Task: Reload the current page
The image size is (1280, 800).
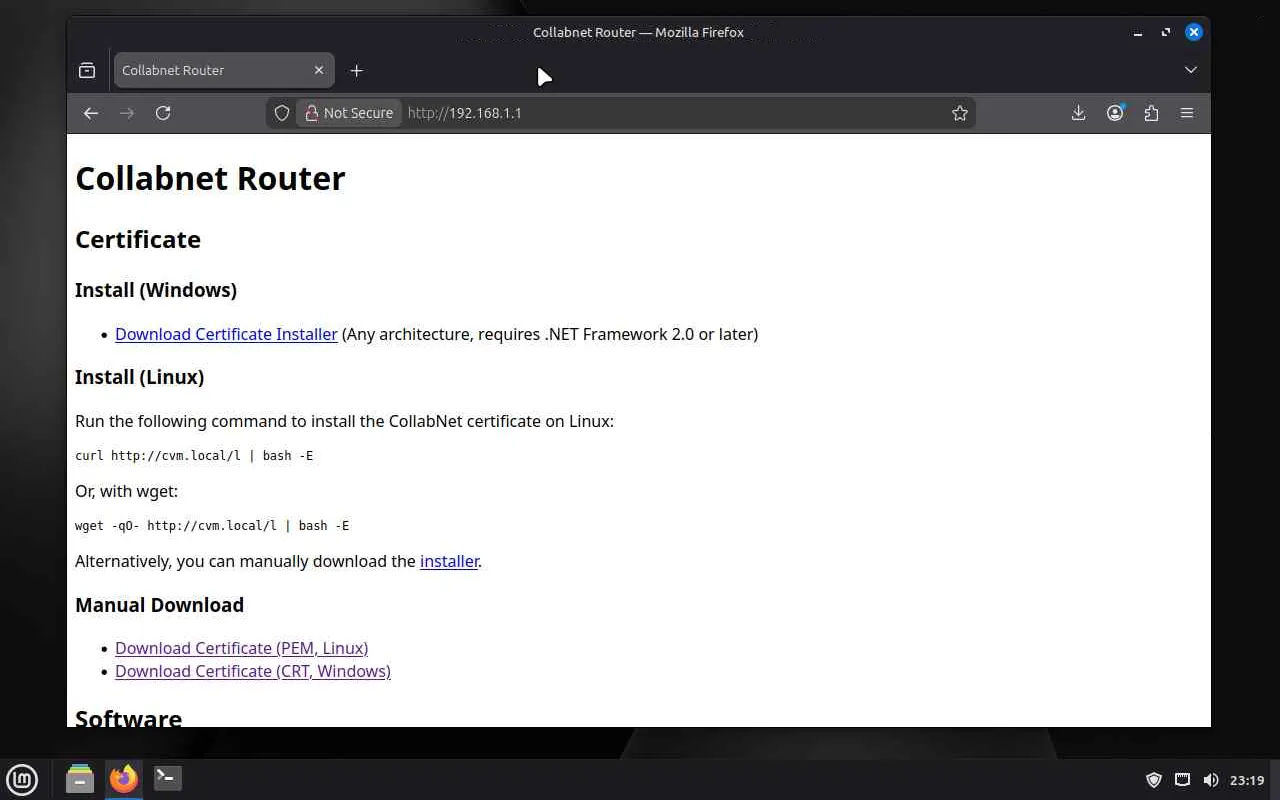Action: coord(163,113)
